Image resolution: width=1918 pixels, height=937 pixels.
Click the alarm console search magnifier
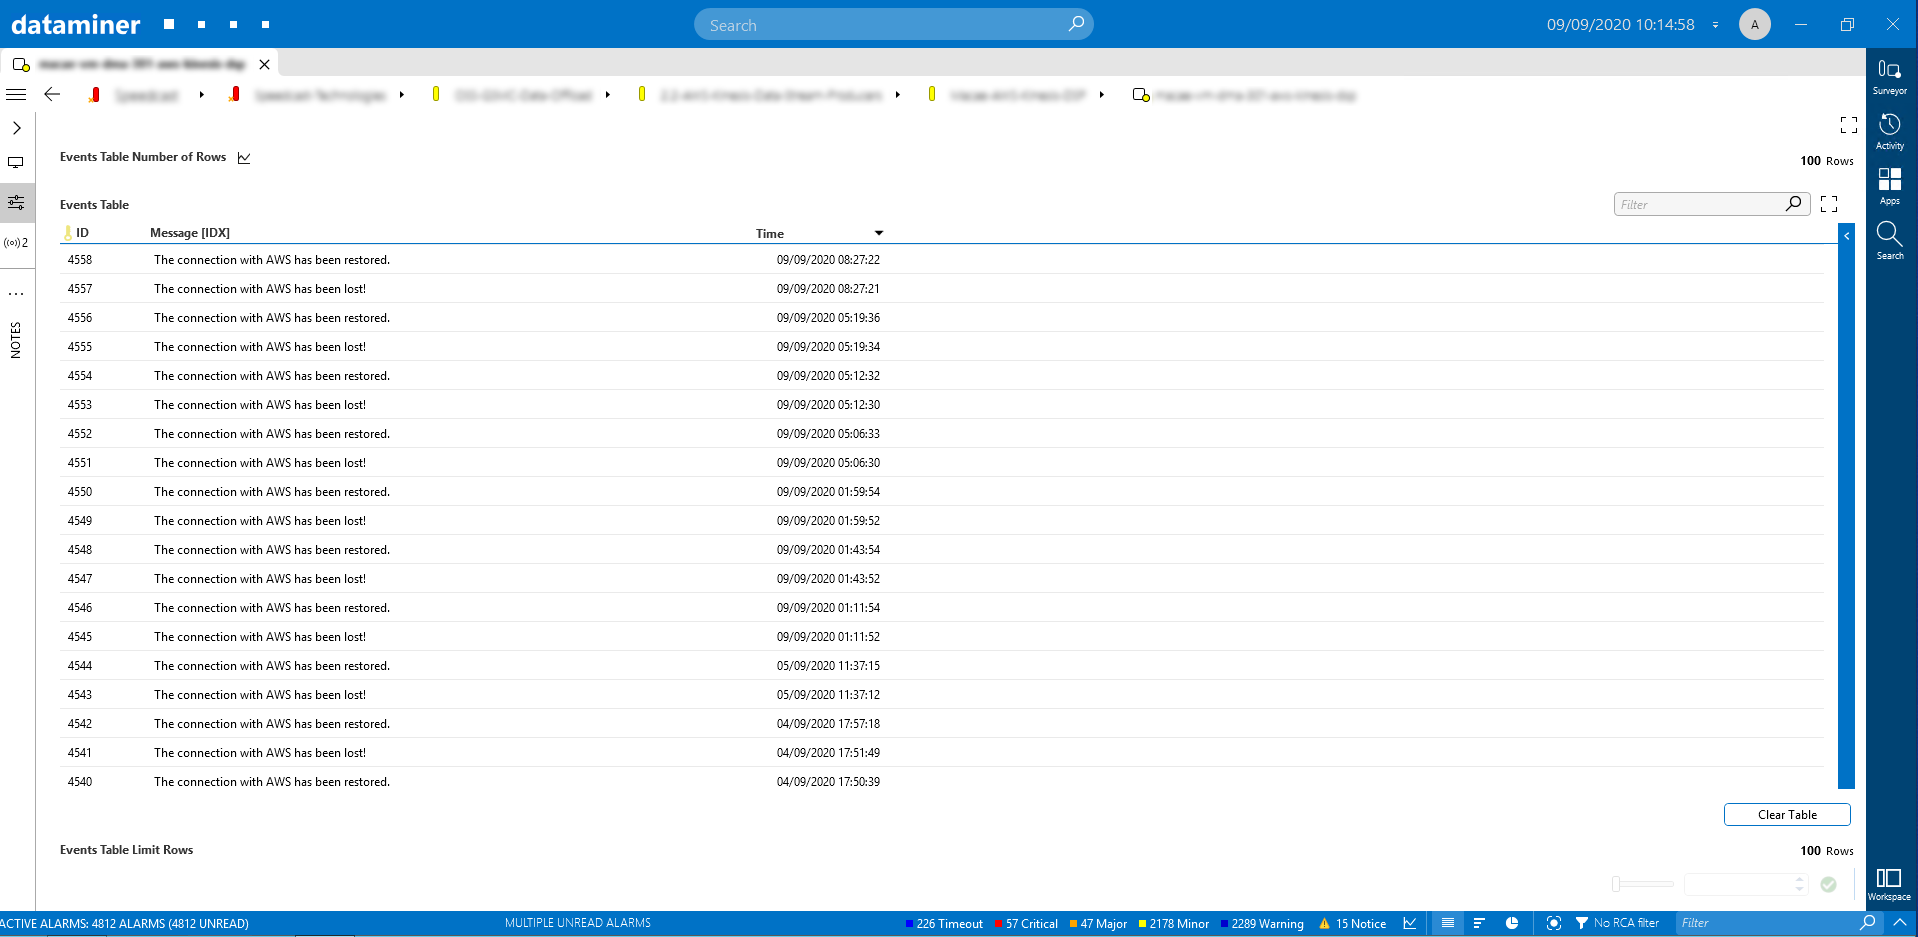tap(1867, 922)
